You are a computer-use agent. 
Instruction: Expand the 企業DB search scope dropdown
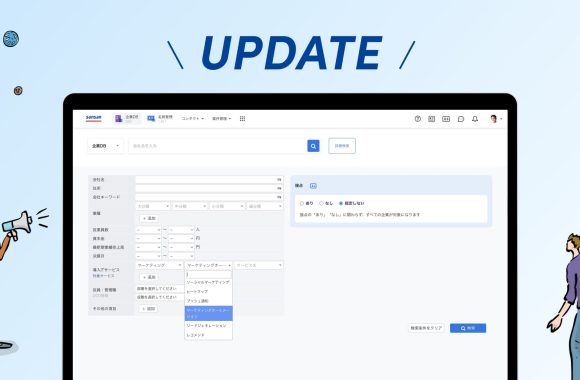pos(105,146)
